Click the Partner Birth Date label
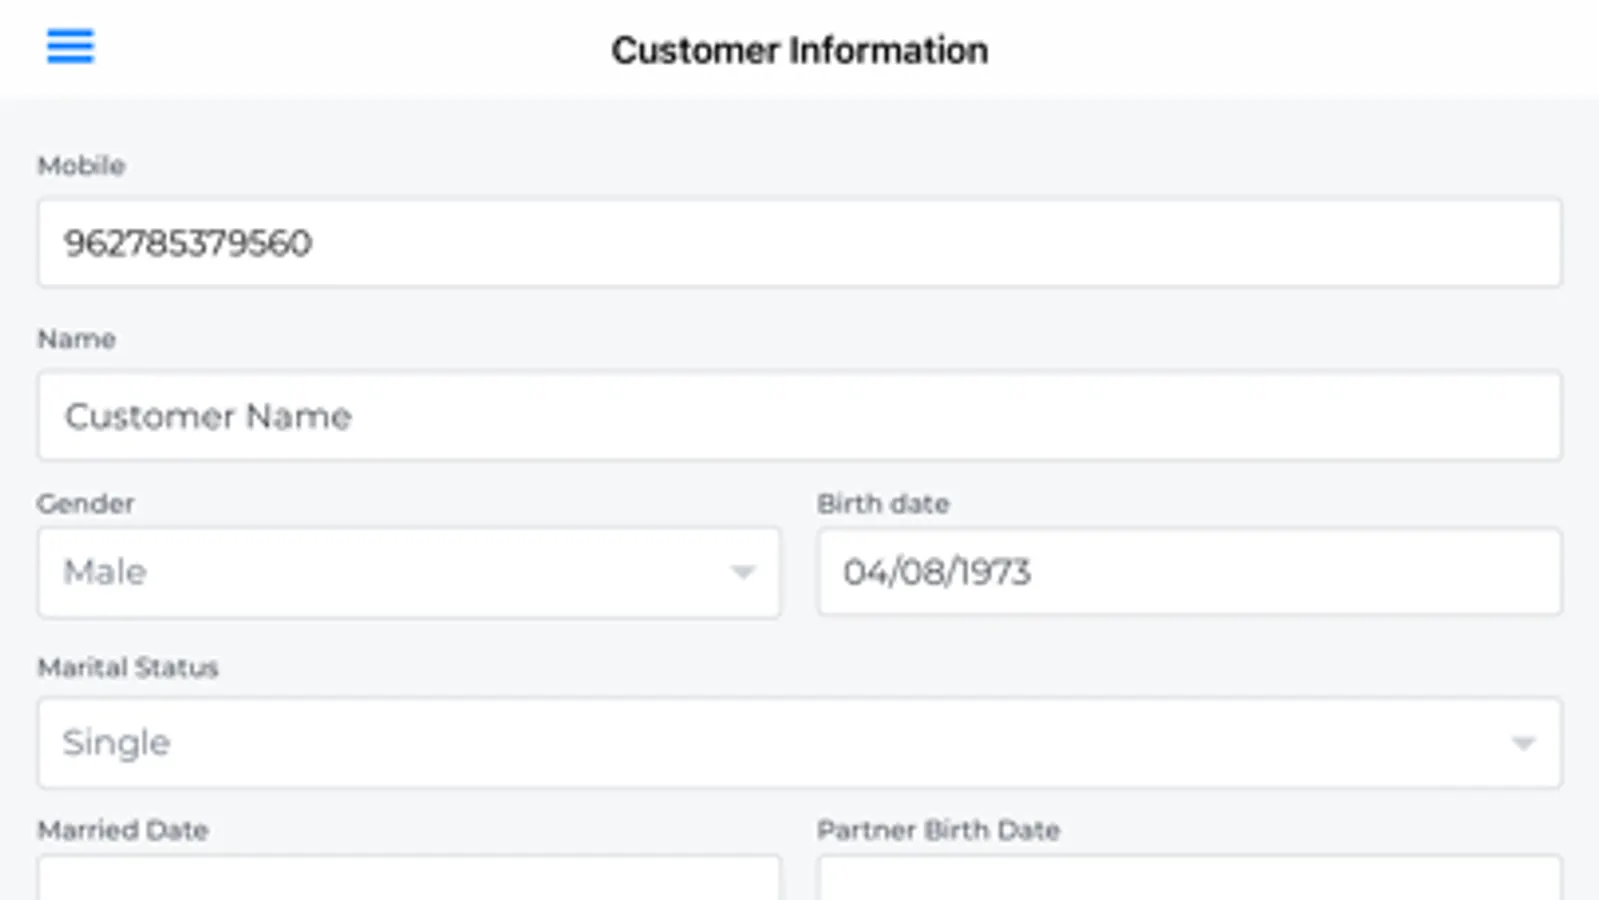Viewport: 1599px width, 900px height. (938, 830)
